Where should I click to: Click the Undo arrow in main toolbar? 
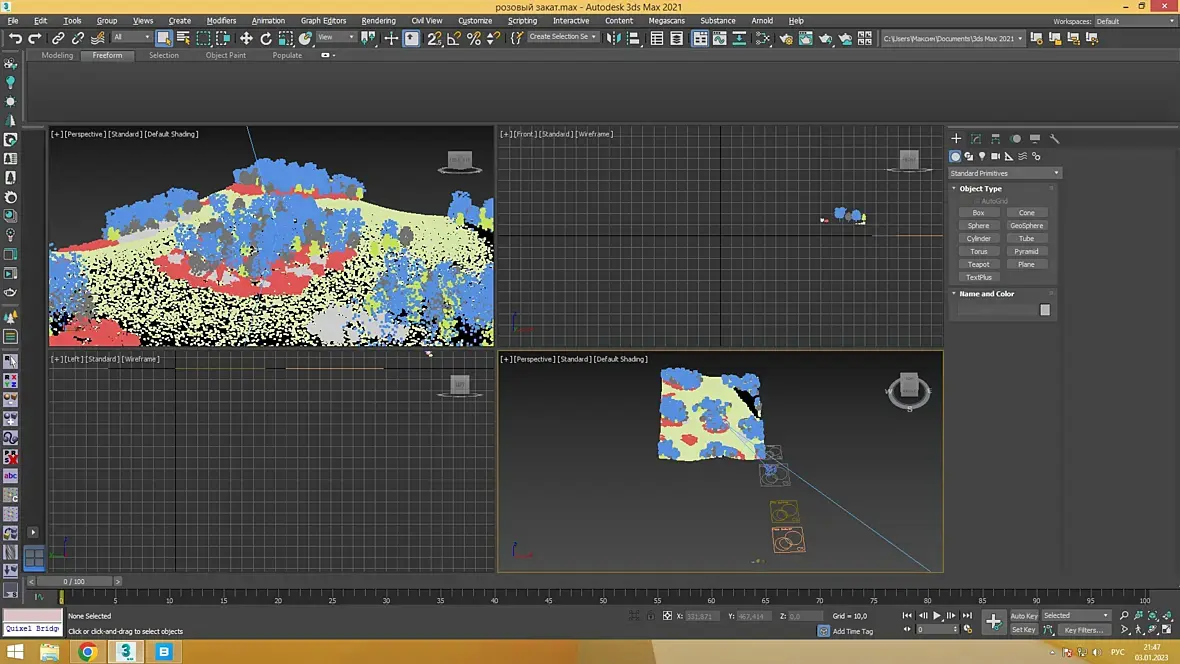point(15,38)
